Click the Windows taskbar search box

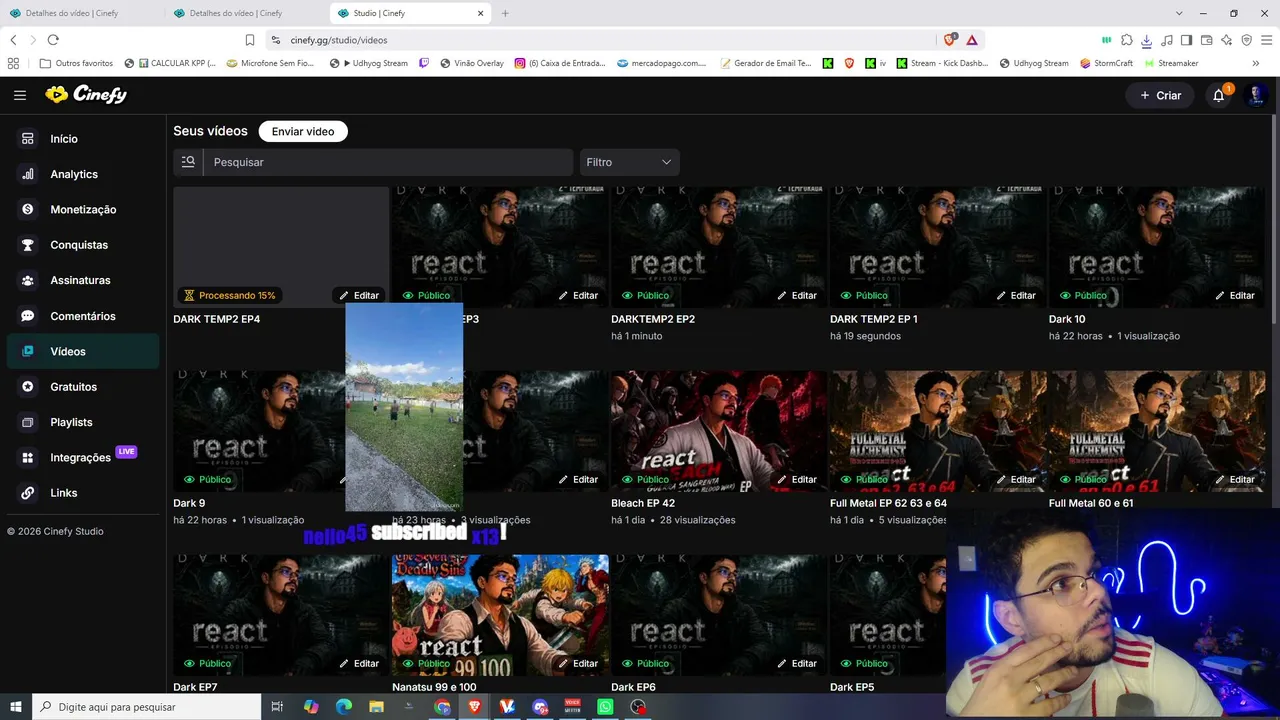(x=147, y=707)
